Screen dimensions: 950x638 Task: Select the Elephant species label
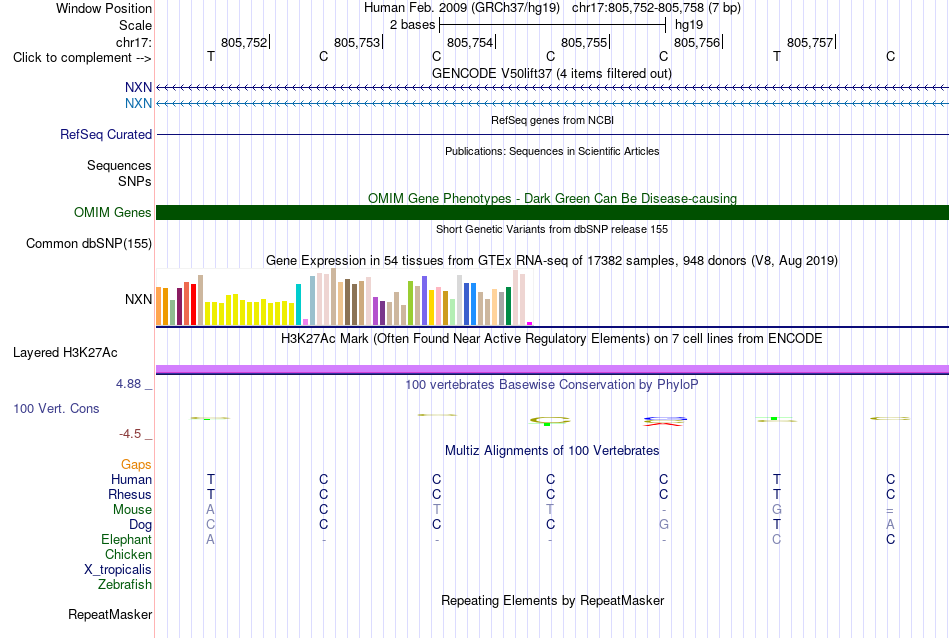pyautogui.click(x=127, y=539)
